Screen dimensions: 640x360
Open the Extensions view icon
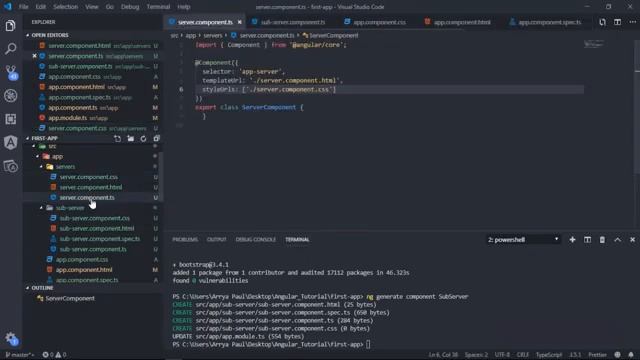point(11,119)
